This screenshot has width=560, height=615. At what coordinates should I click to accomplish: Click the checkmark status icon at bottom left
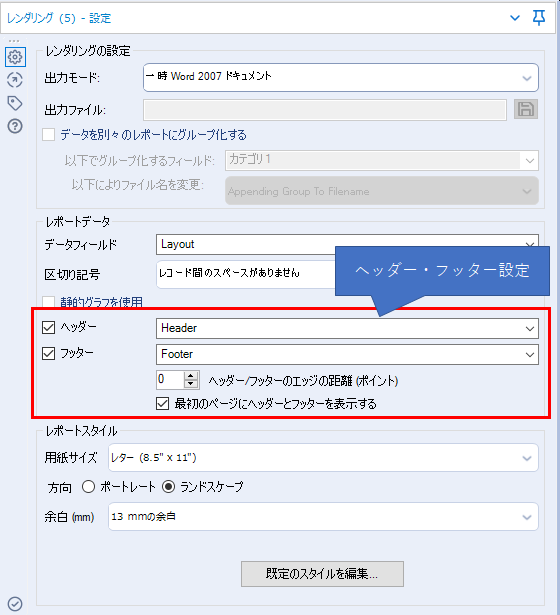click(x=15, y=604)
